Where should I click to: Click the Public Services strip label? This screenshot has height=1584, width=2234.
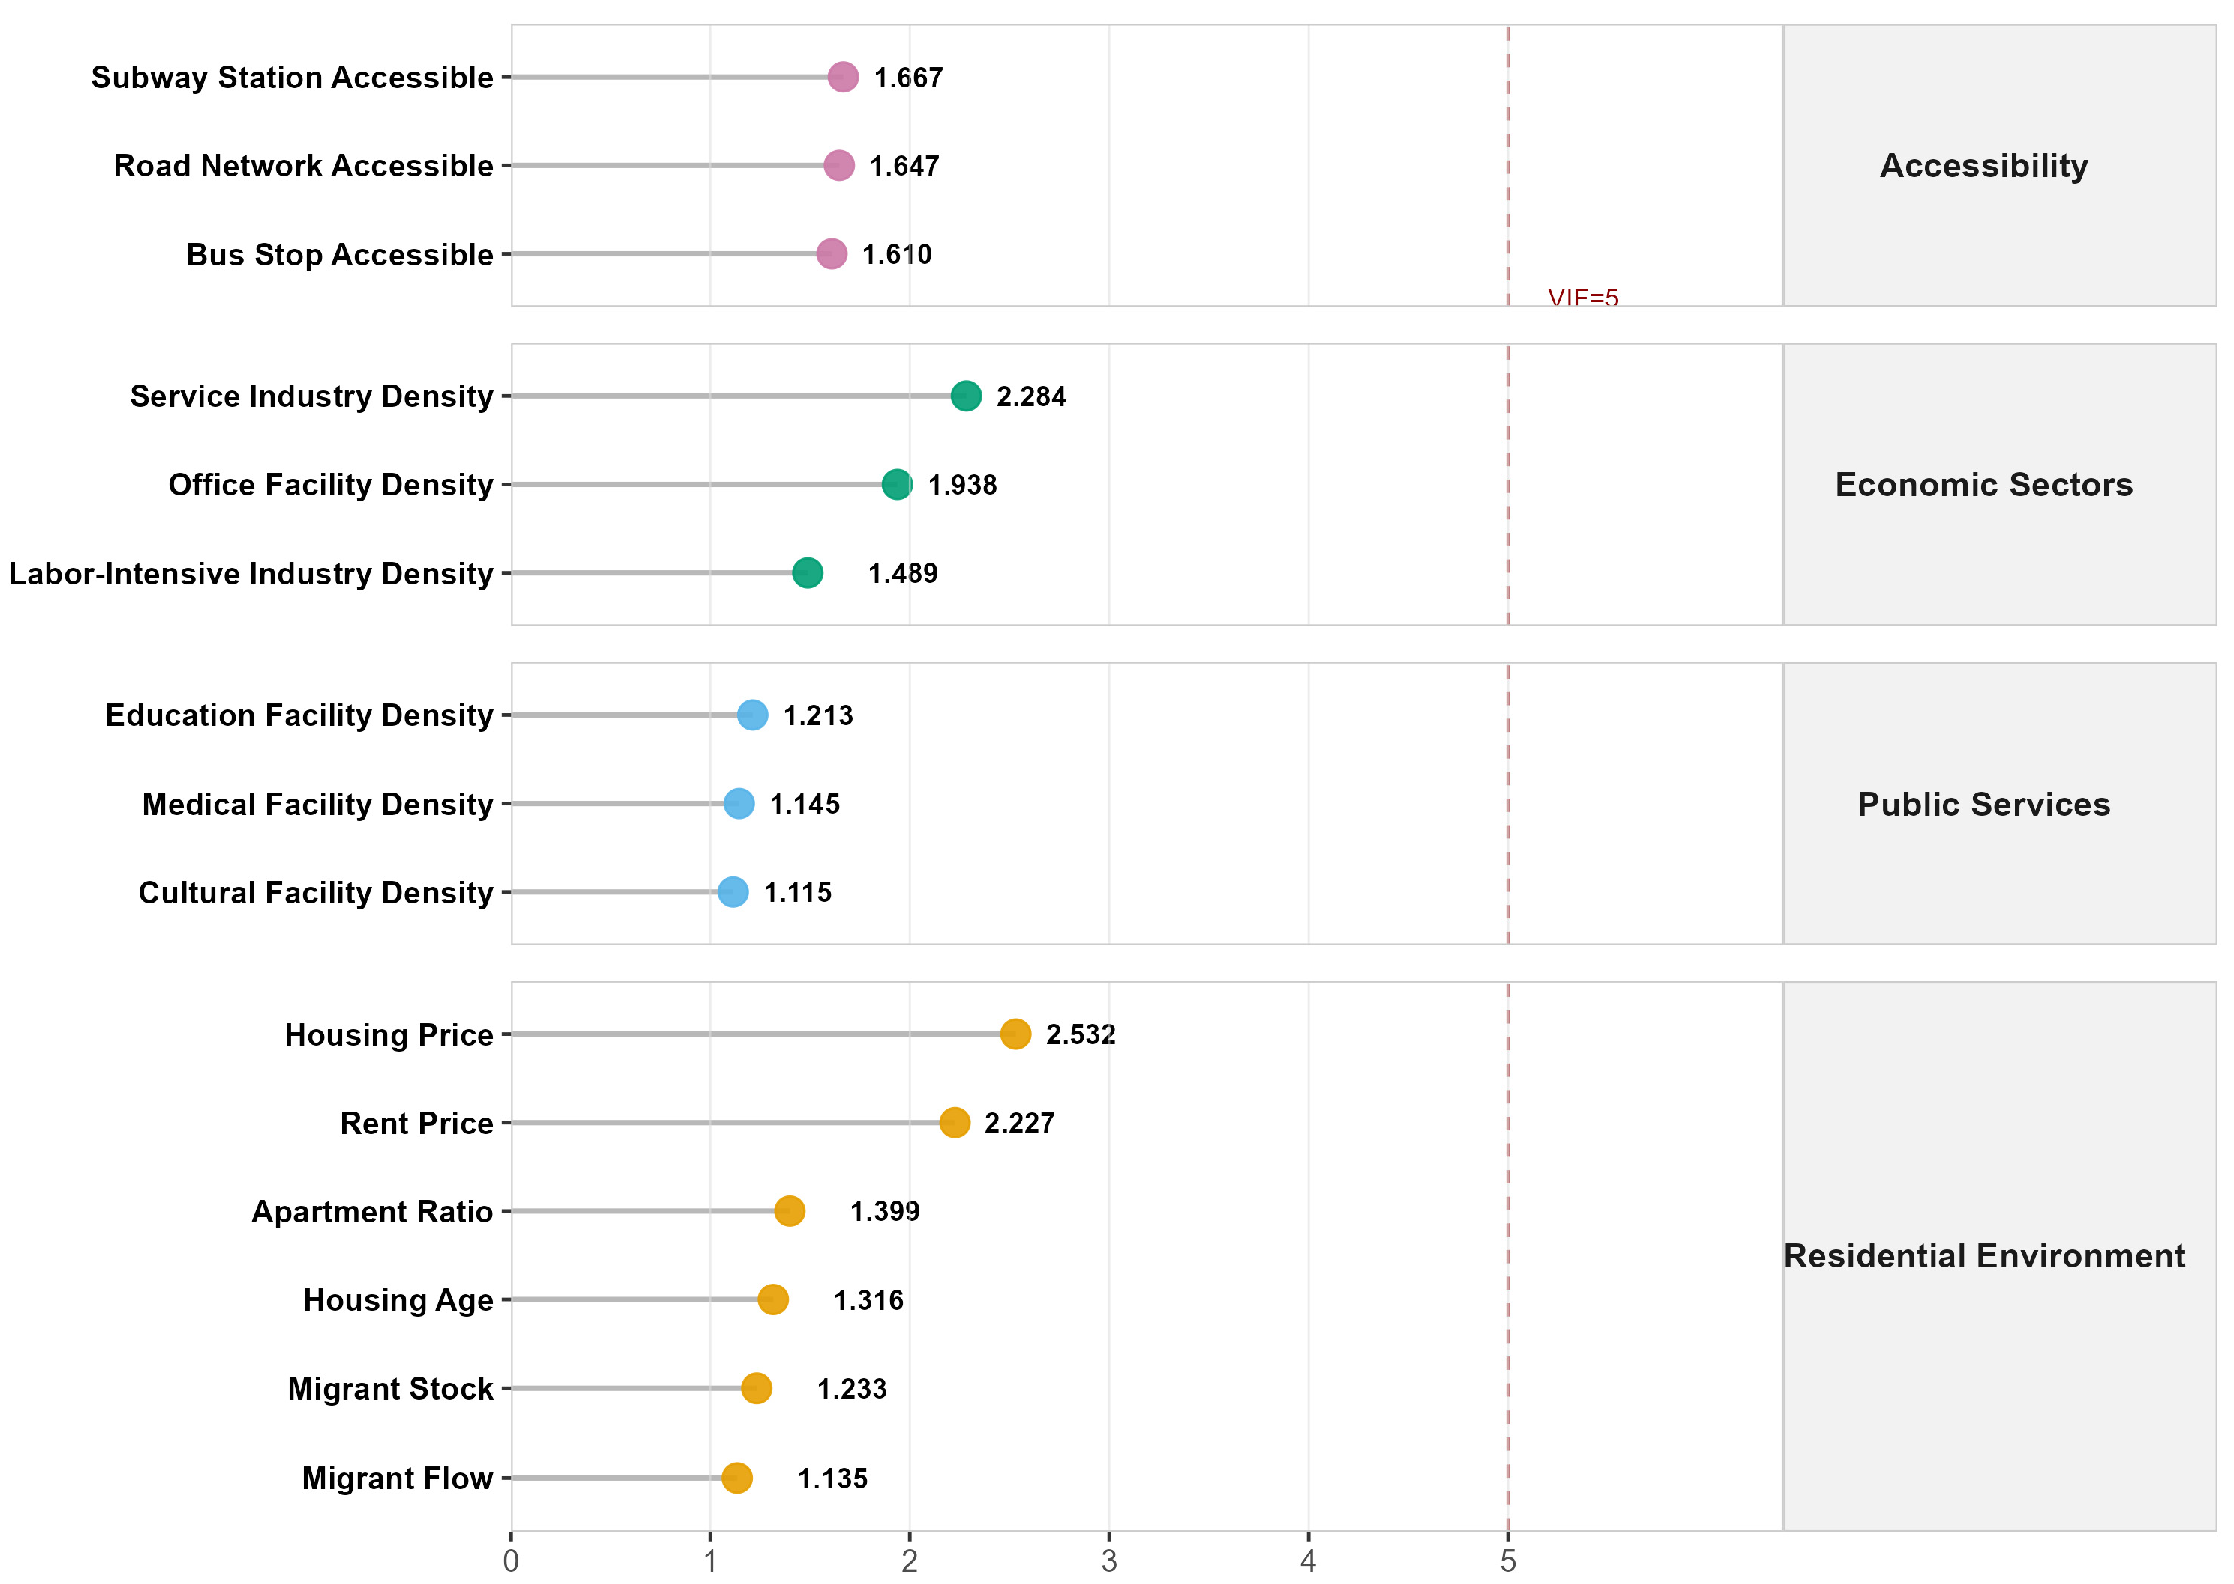pos(1984,804)
